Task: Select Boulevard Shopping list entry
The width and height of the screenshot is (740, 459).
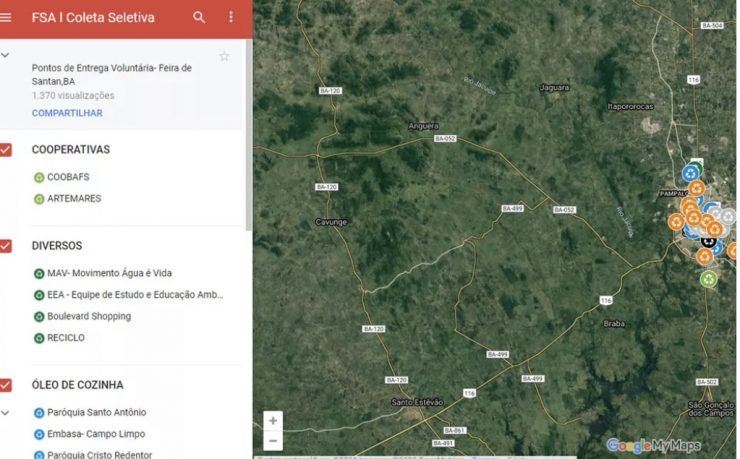Action: 89,316
